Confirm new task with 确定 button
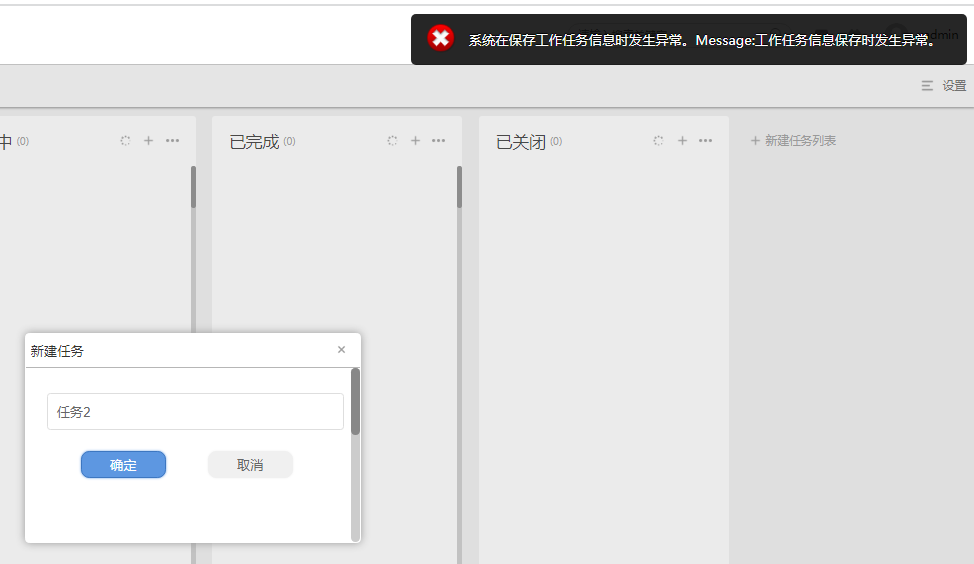 click(123, 465)
